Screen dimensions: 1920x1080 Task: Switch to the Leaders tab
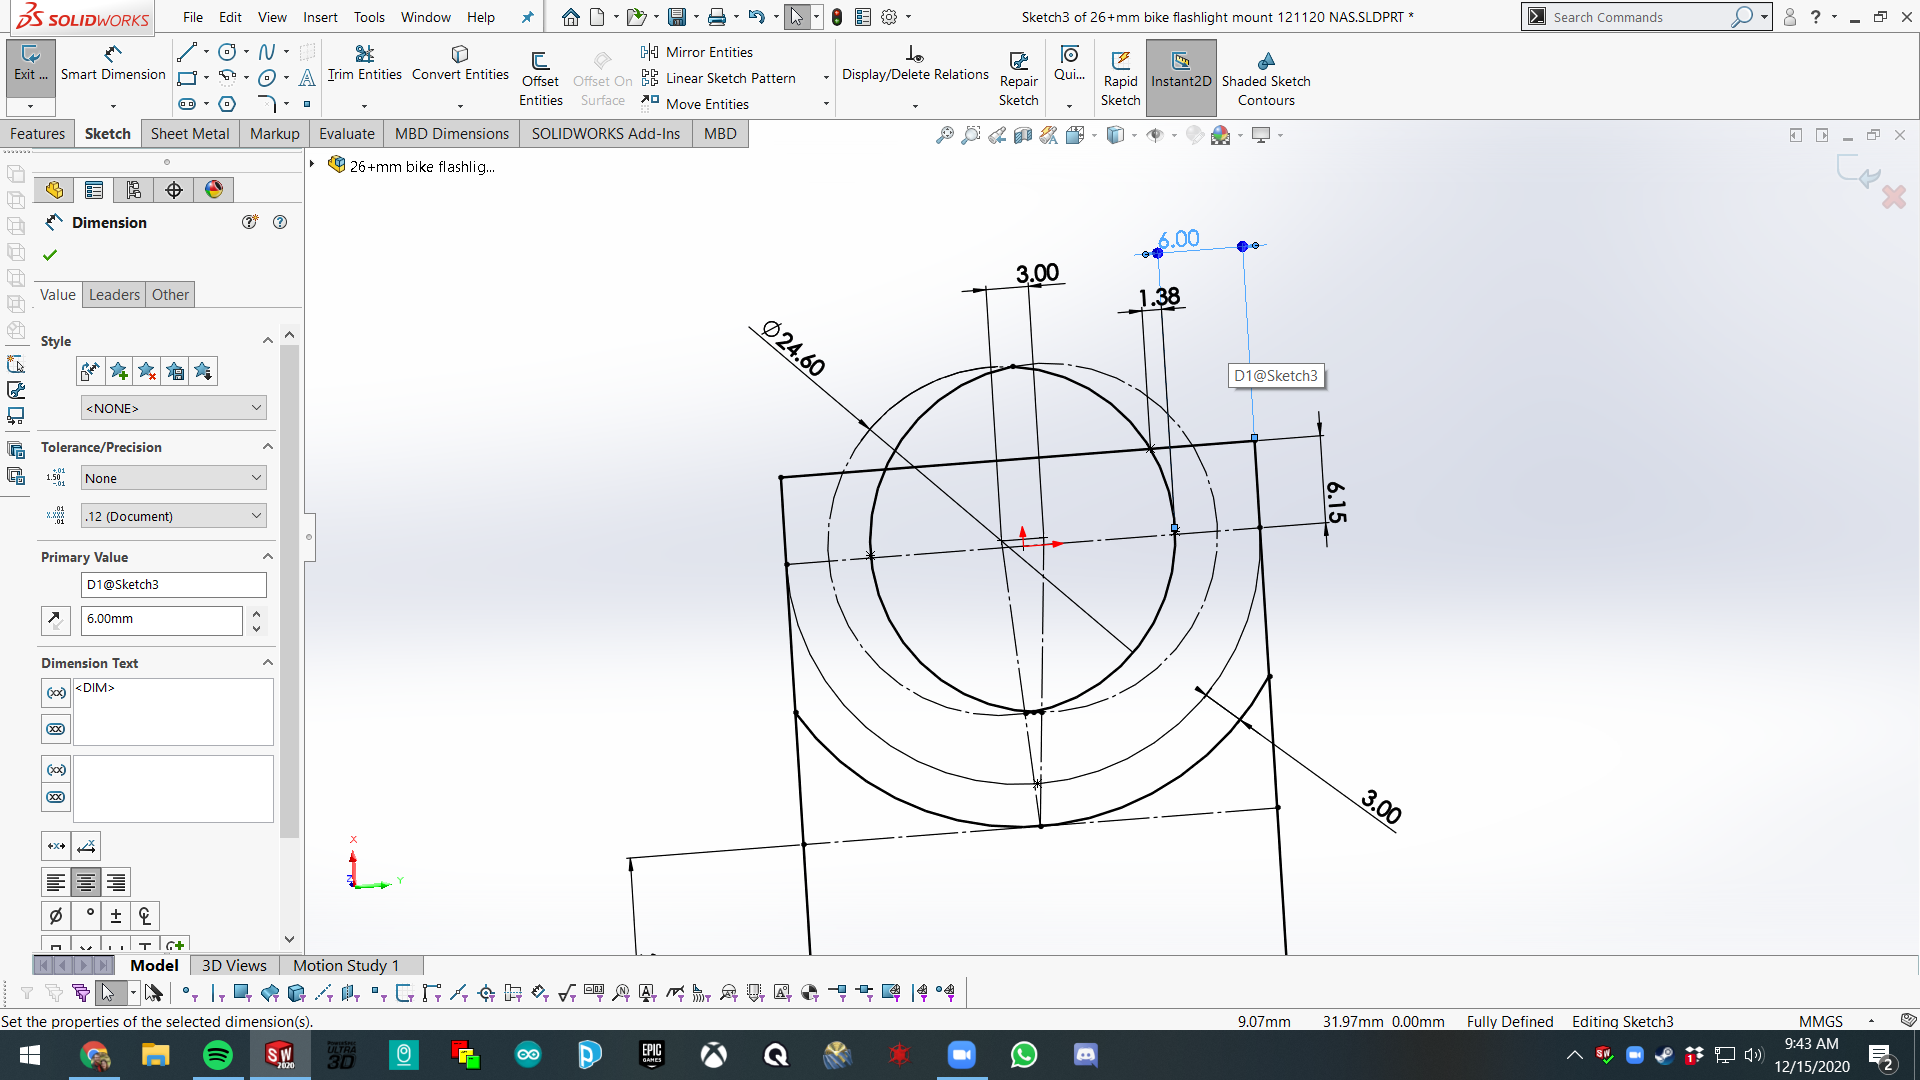[x=114, y=295]
